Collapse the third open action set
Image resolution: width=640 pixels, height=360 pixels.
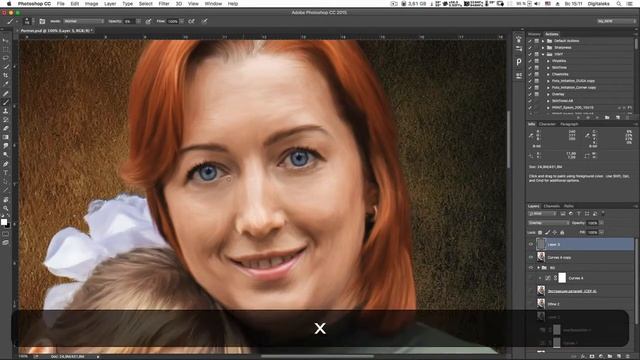tap(543, 54)
